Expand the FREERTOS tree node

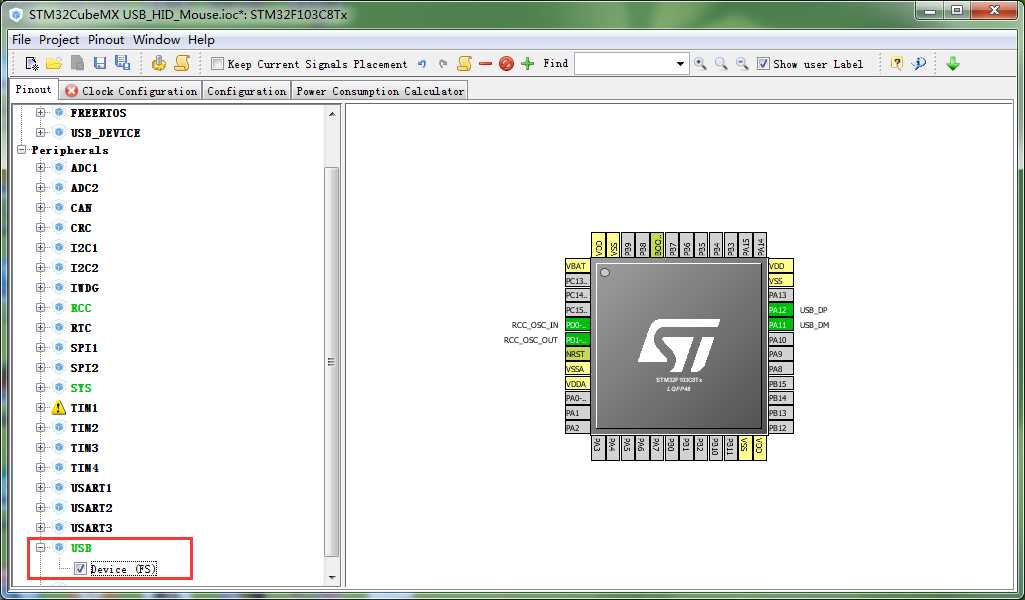pyautogui.click(x=41, y=112)
